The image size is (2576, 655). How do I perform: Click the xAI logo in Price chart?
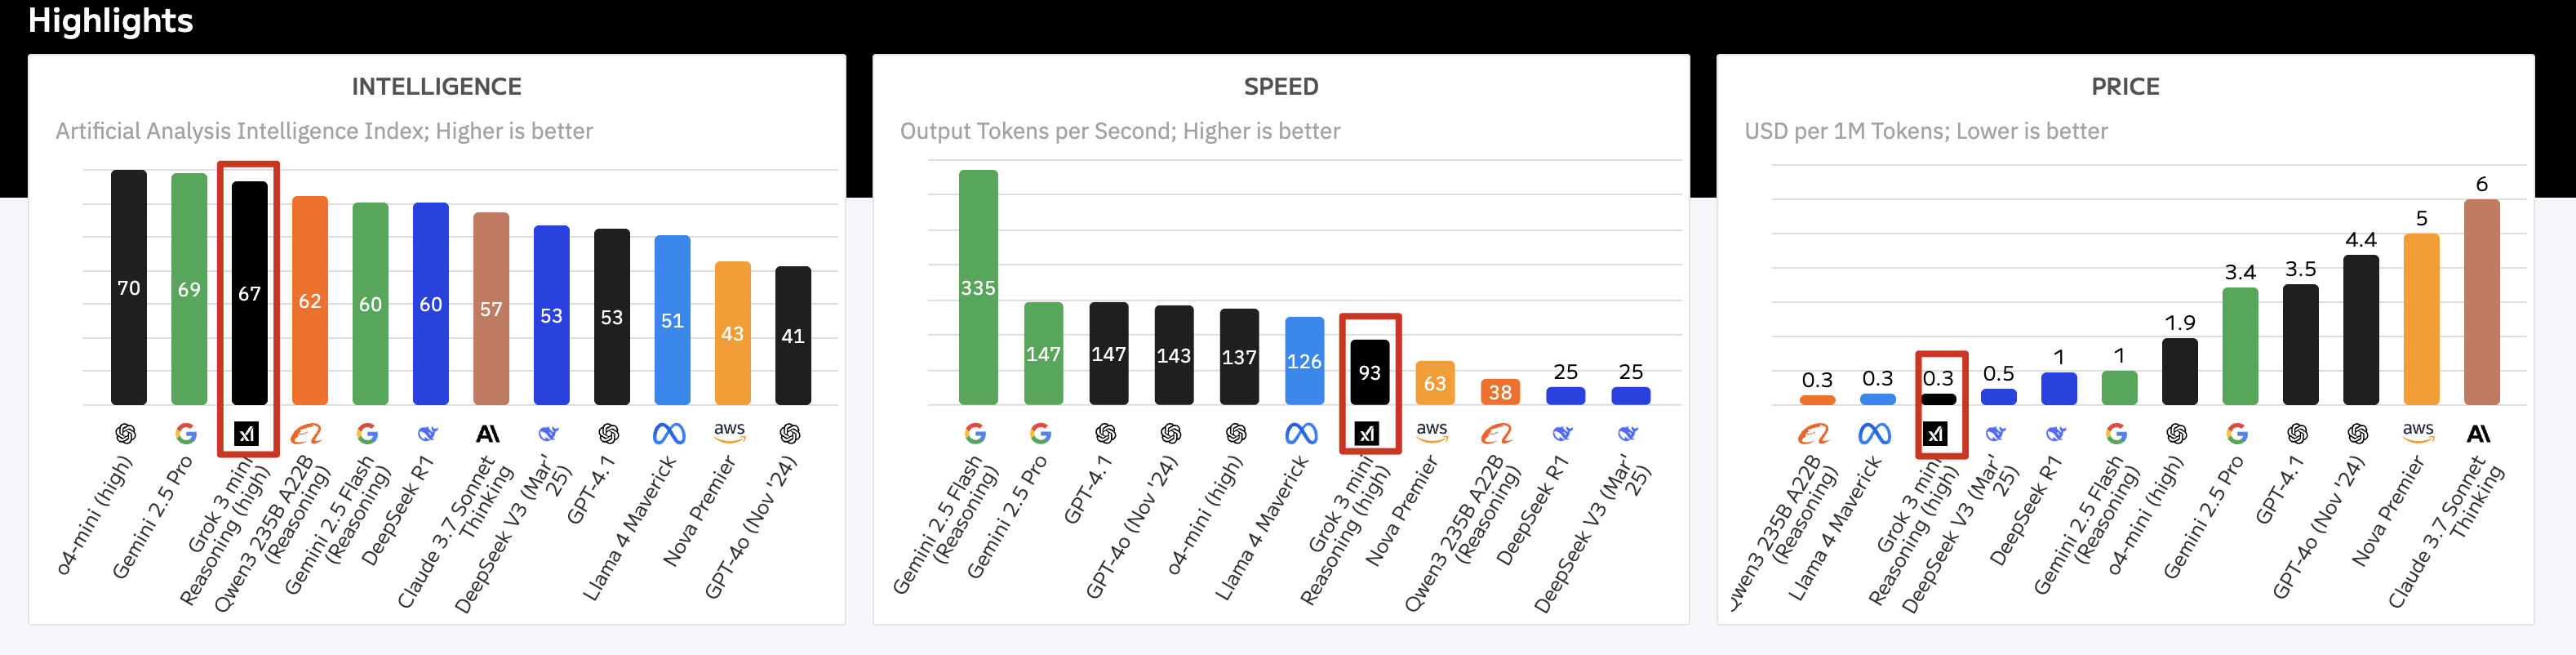click(x=1935, y=433)
